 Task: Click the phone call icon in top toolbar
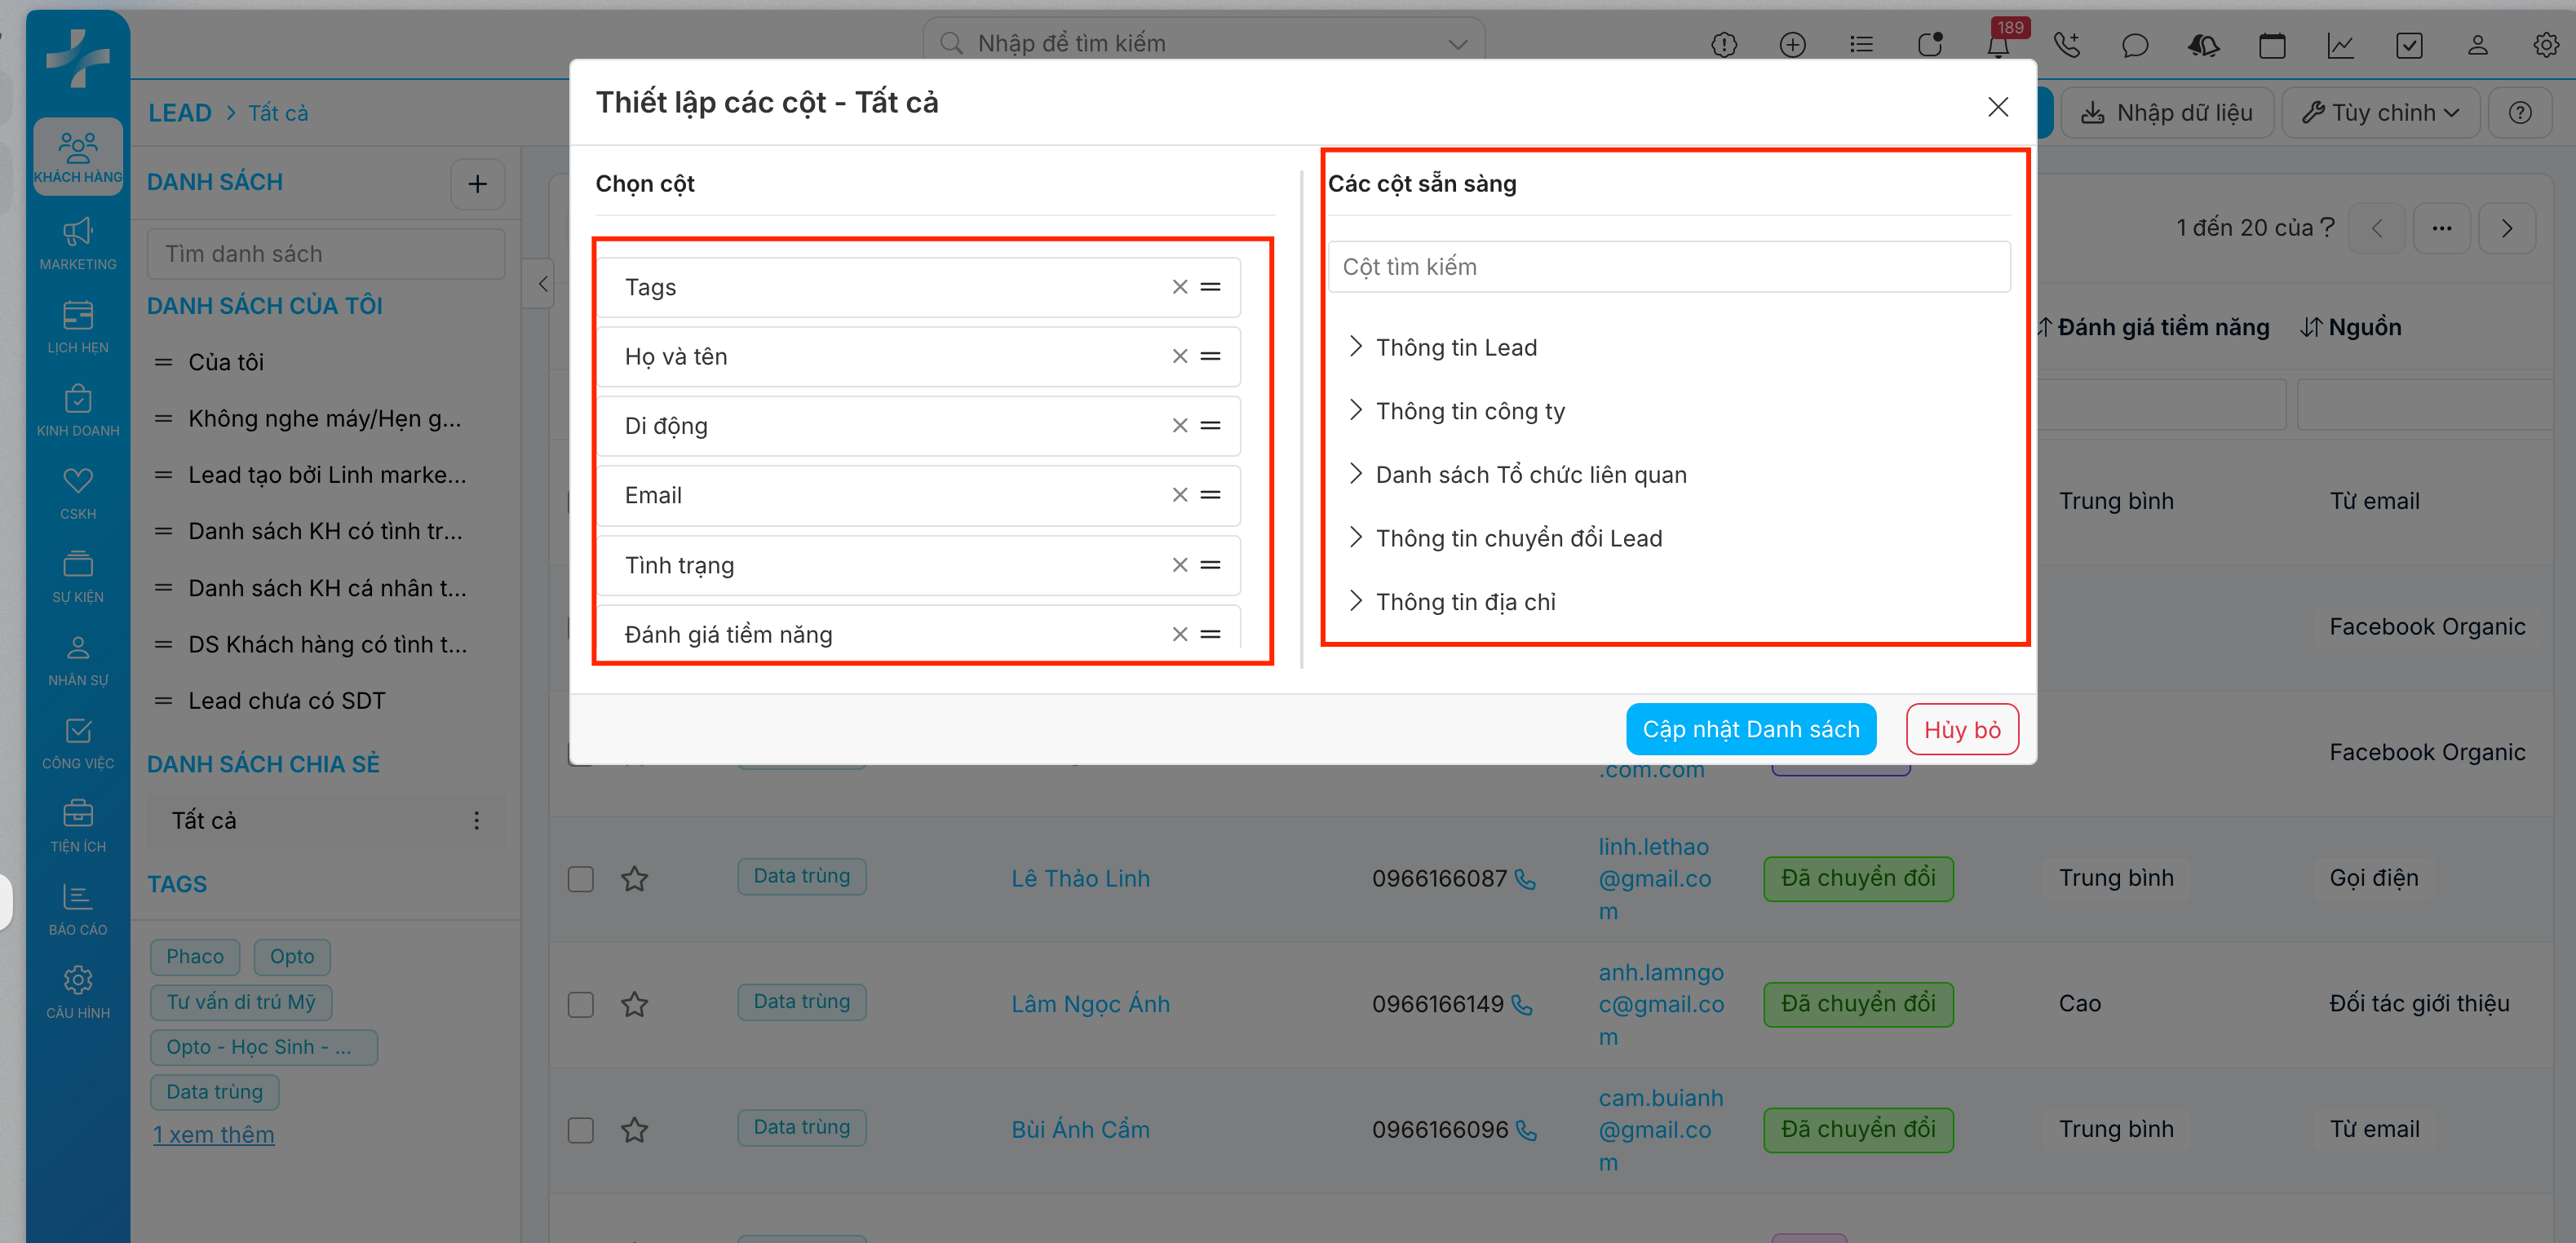2066,44
